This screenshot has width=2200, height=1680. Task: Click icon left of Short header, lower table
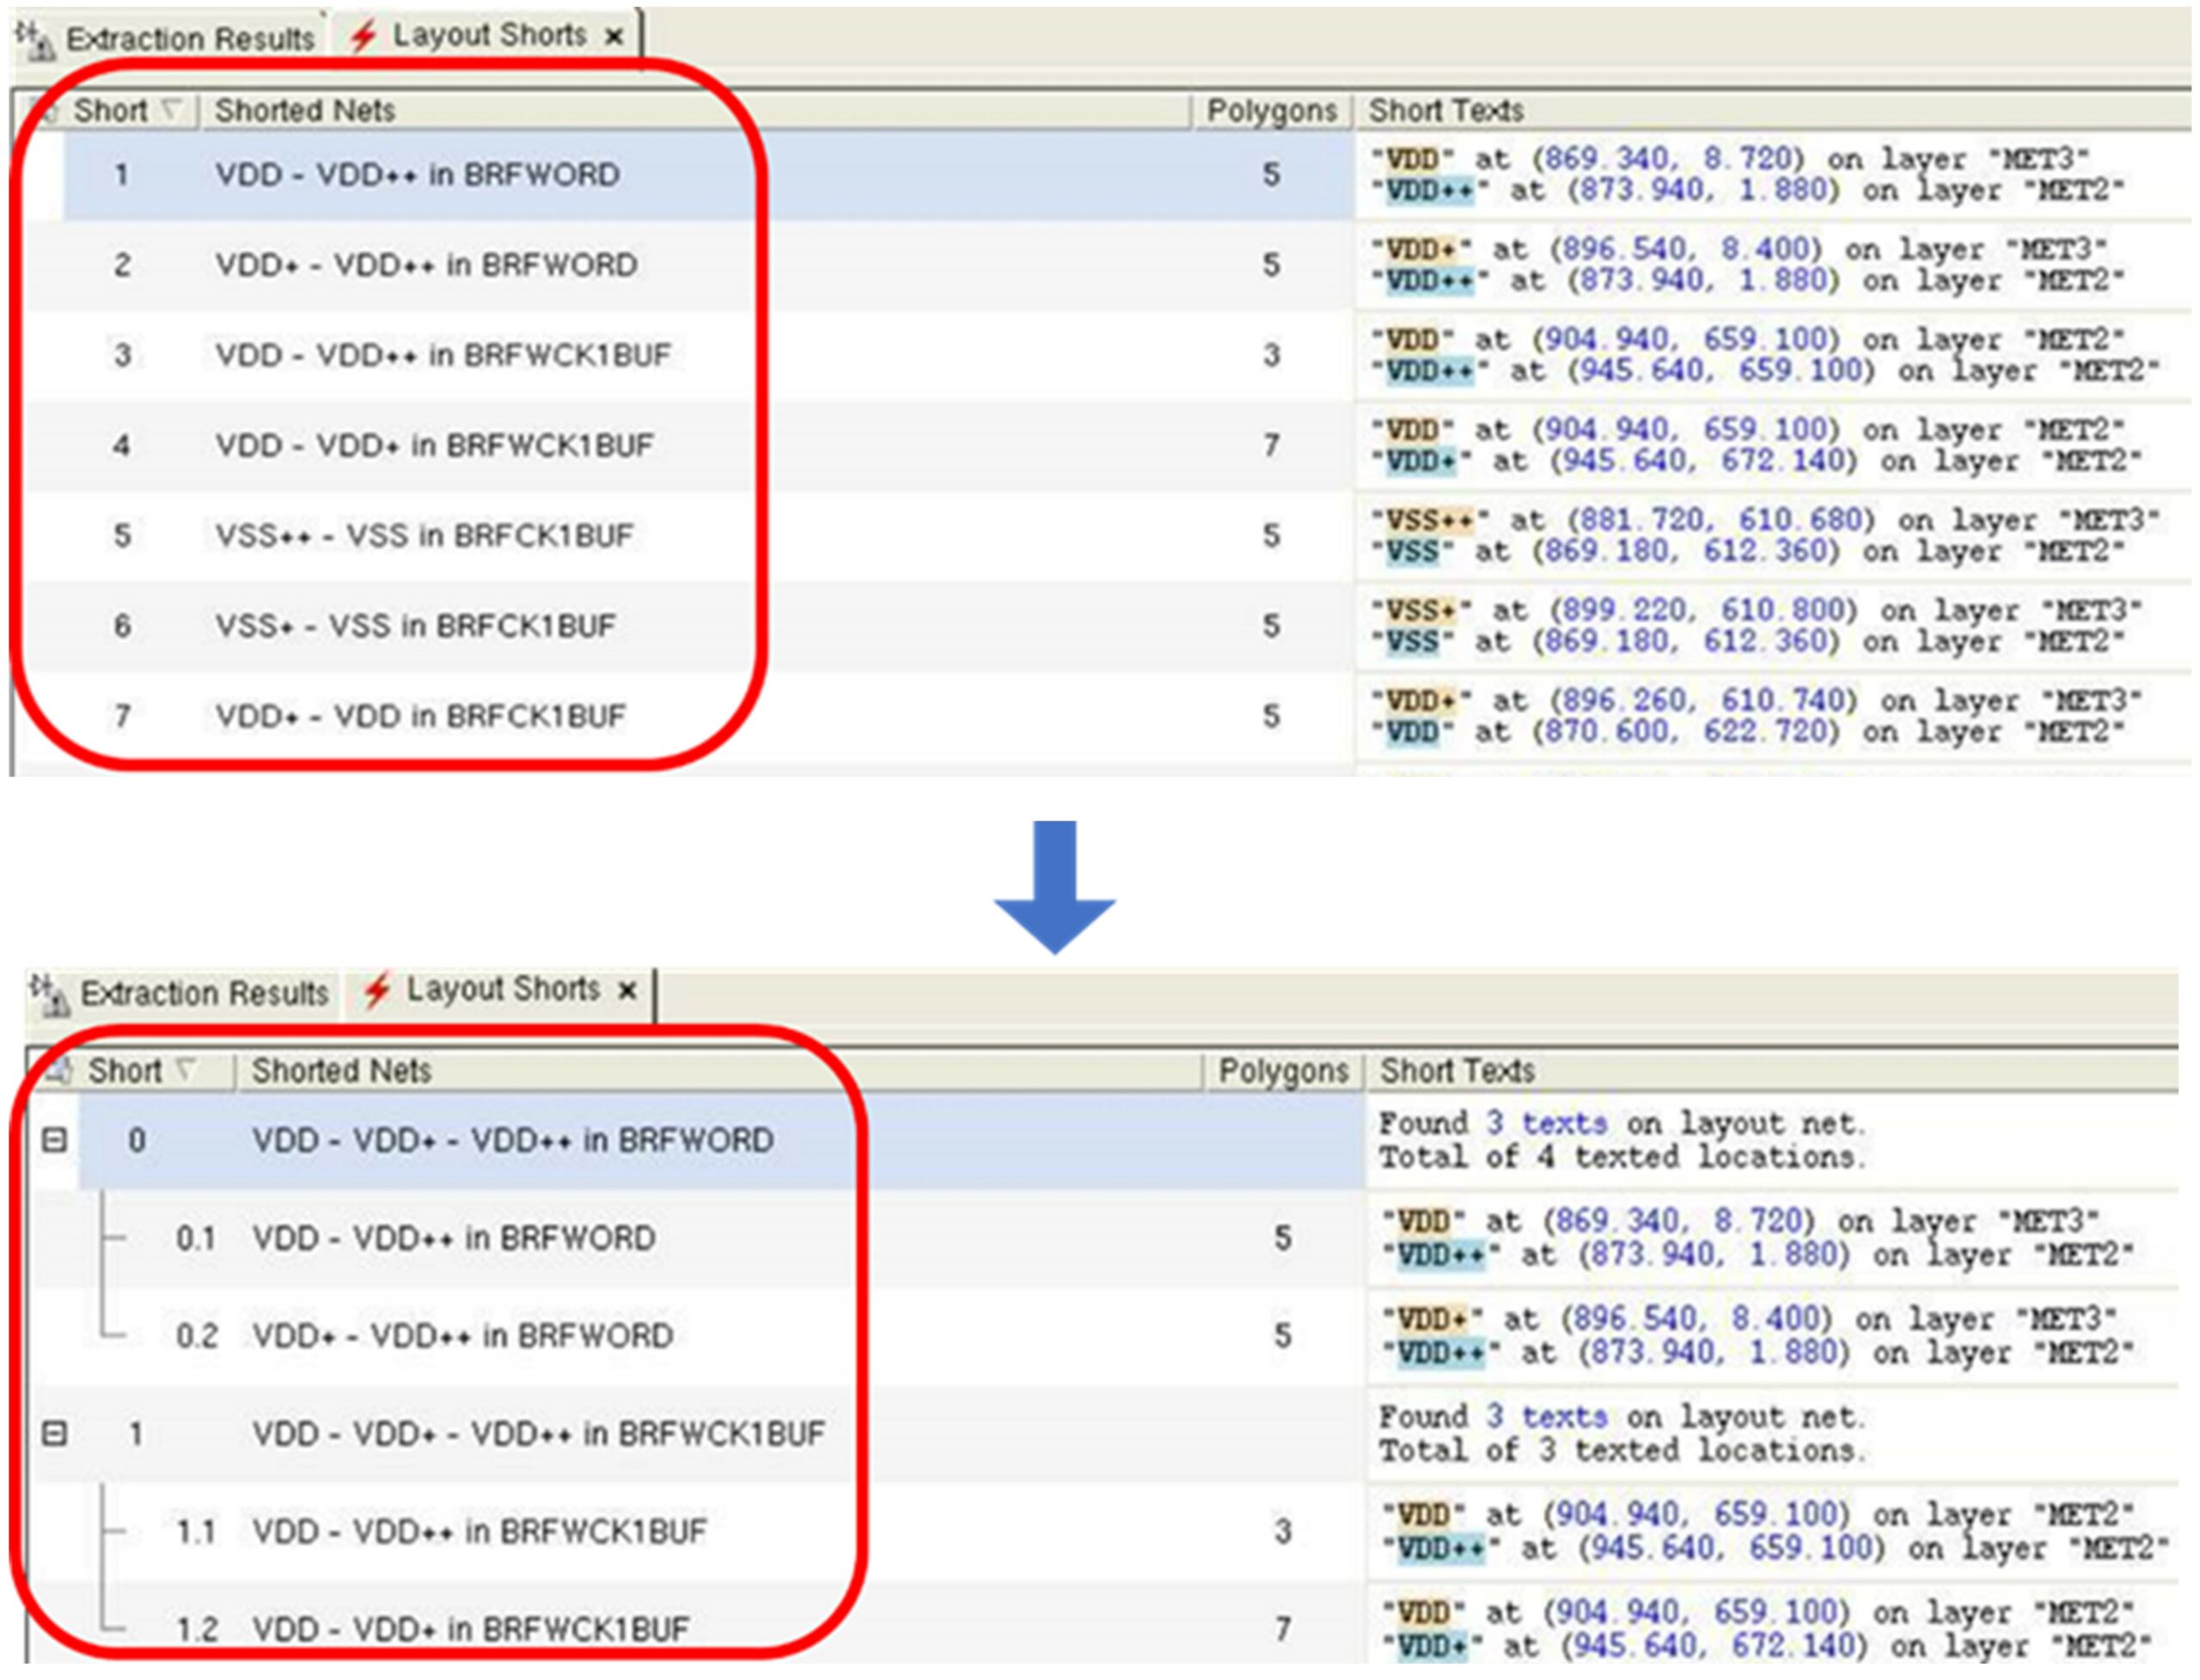[59, 1071]
